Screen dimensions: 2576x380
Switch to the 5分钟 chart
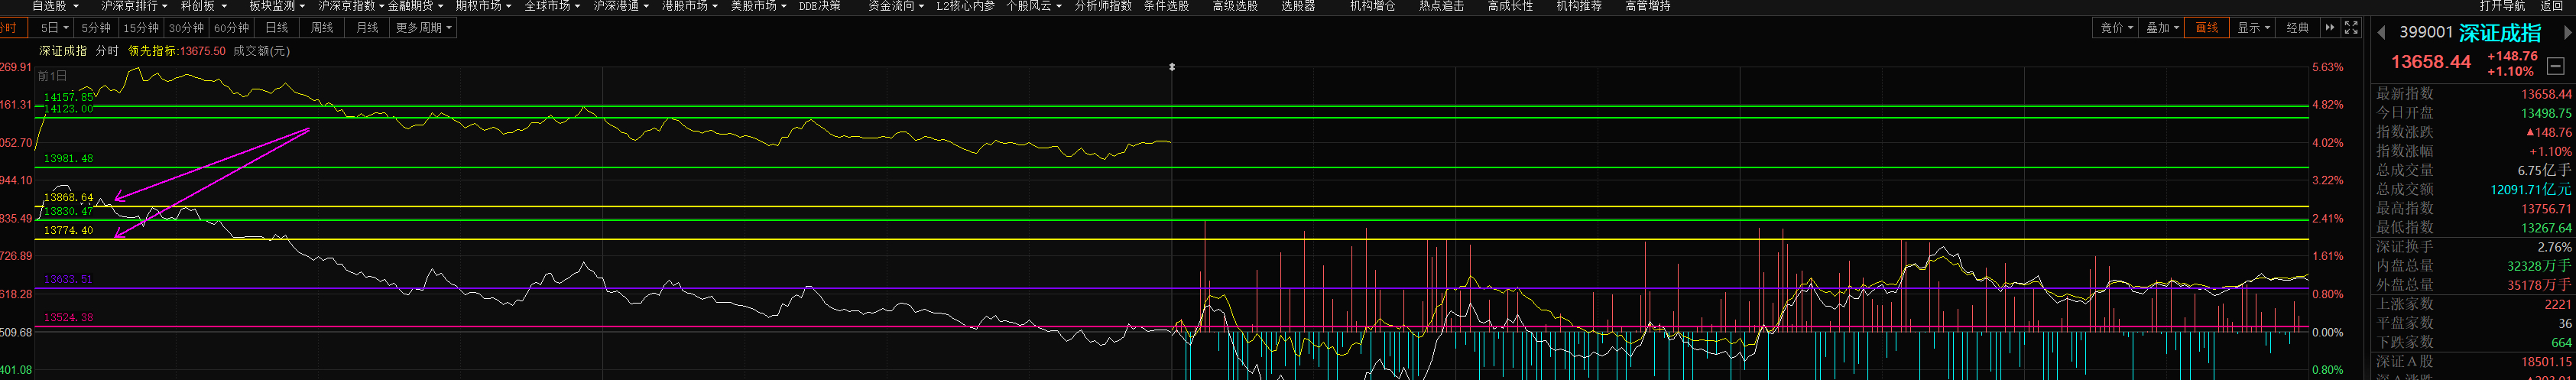click(x=96, y=28)
